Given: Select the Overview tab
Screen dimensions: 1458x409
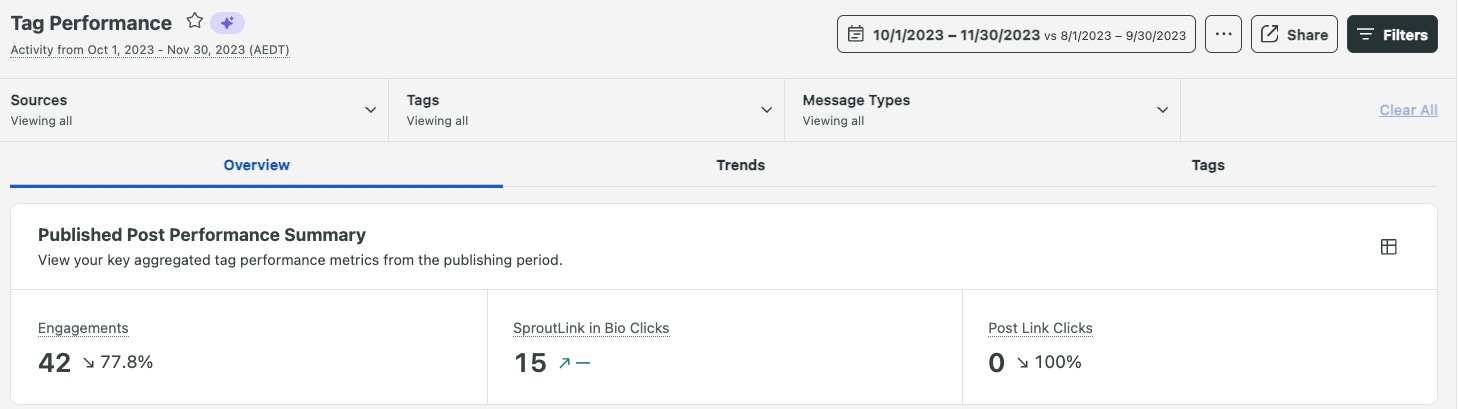Looking at the screenshot, I should tap(257, 165).
